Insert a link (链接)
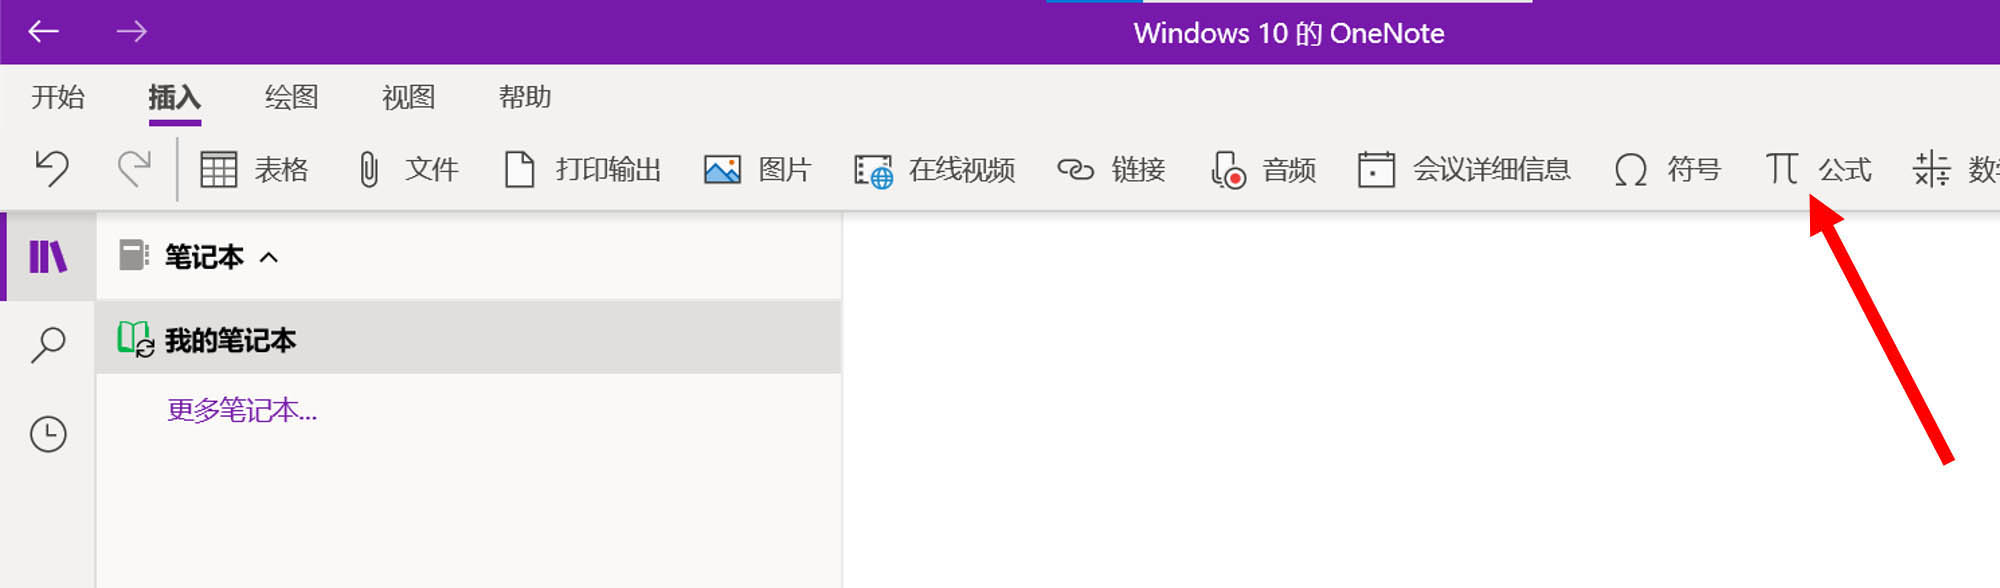 pos(1111,169)
